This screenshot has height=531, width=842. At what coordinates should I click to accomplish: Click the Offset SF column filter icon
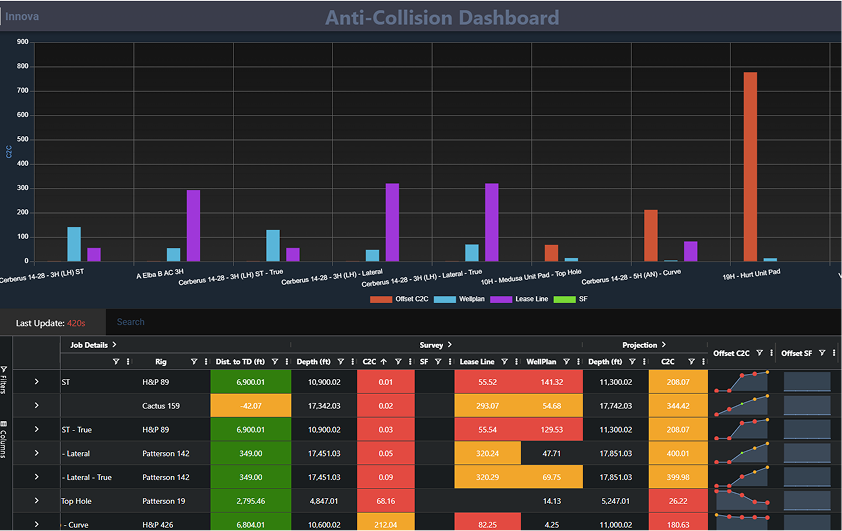(x=821, y=353)
